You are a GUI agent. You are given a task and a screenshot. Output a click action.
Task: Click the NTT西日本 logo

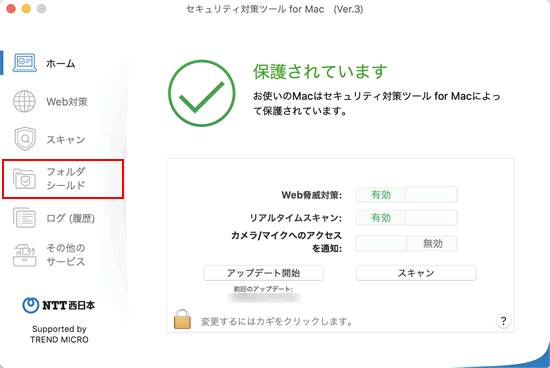pos(59,305)
